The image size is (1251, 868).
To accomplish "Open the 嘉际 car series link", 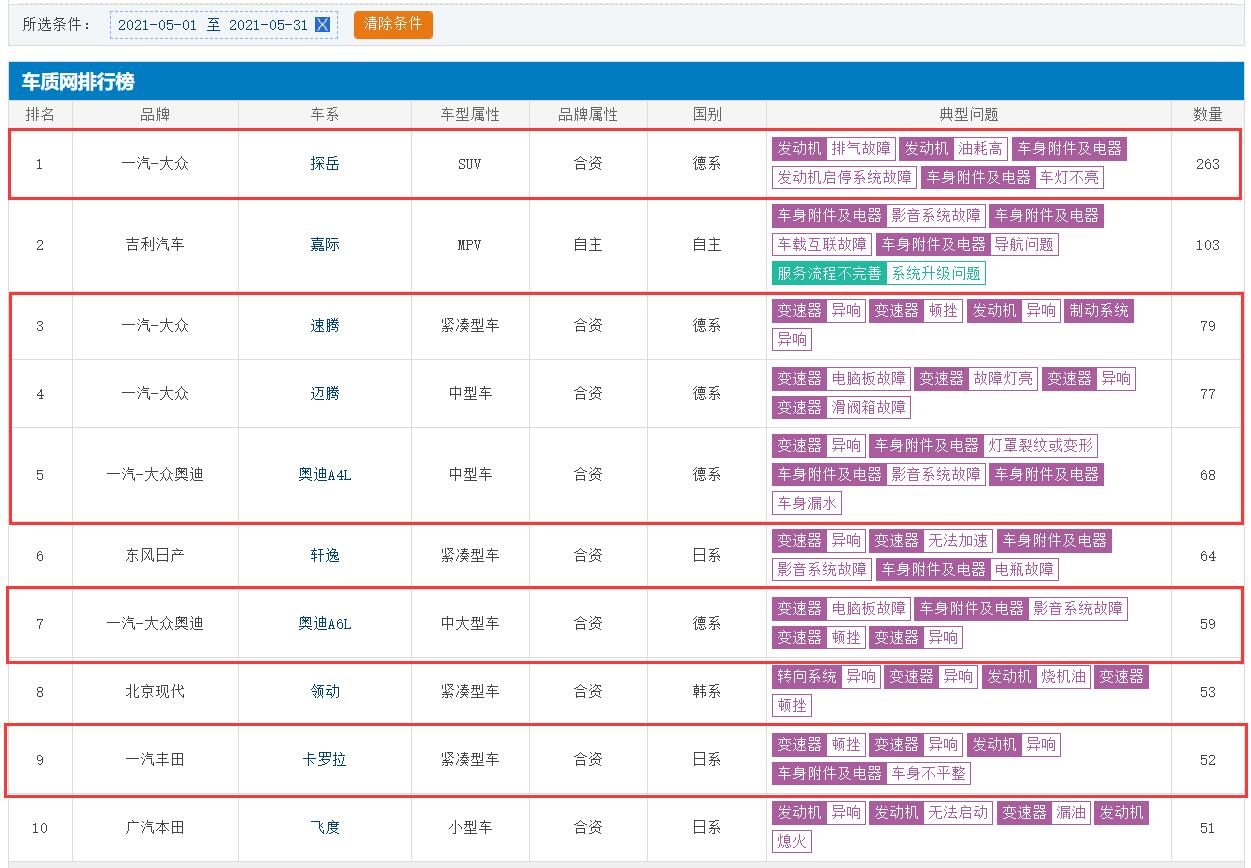I will point(325,245).
